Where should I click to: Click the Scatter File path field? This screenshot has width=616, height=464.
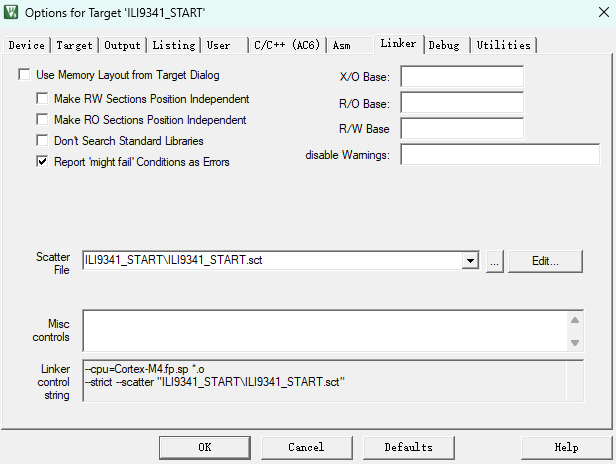pos(273,260)
